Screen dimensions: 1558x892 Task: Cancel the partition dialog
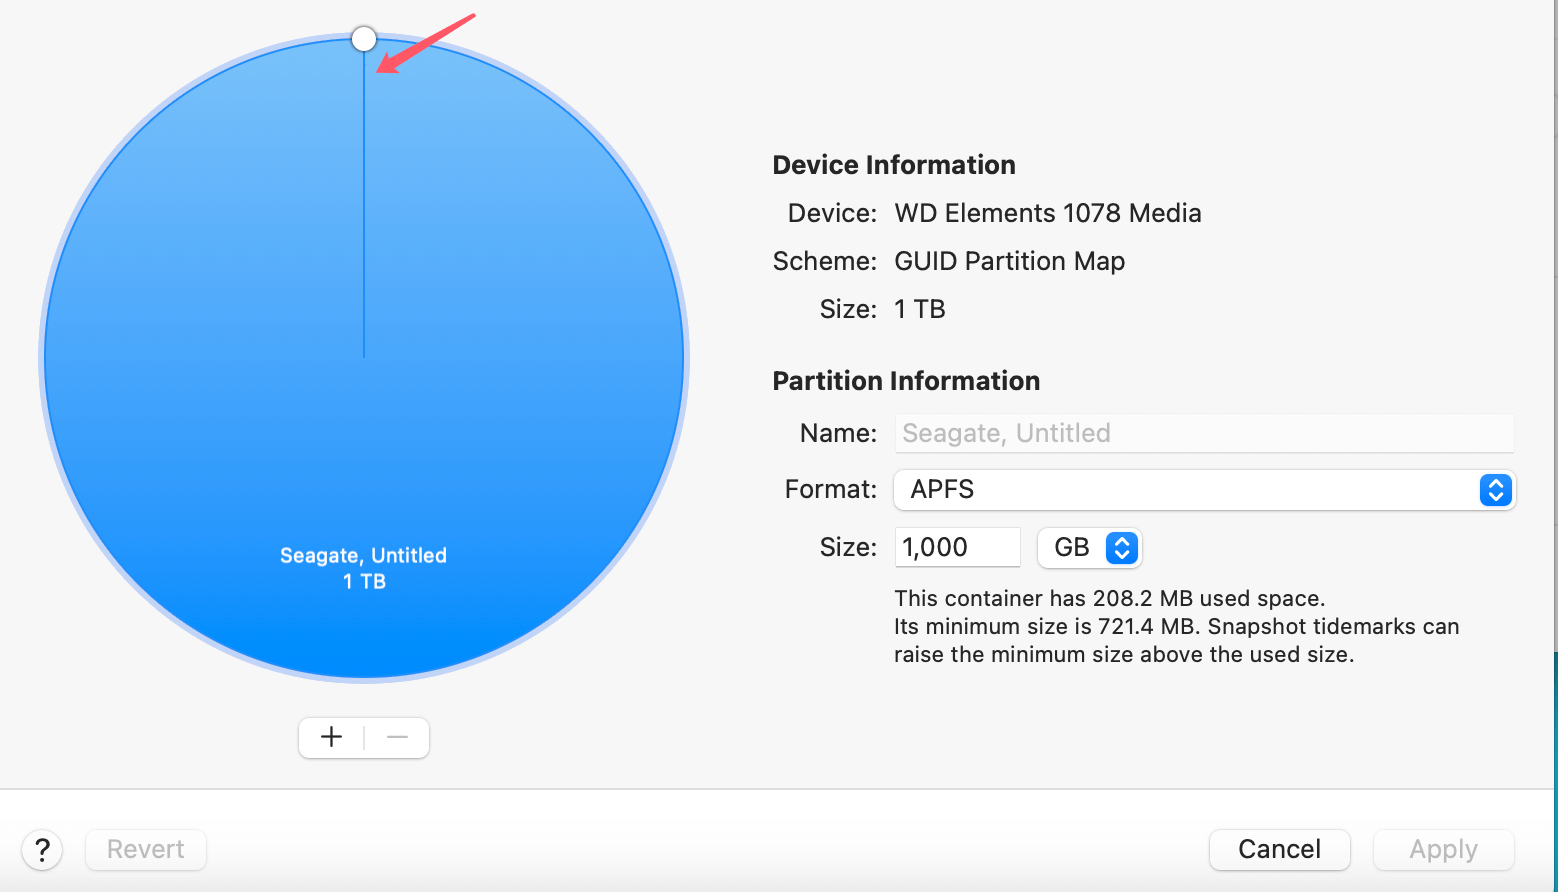[1279, 849]
